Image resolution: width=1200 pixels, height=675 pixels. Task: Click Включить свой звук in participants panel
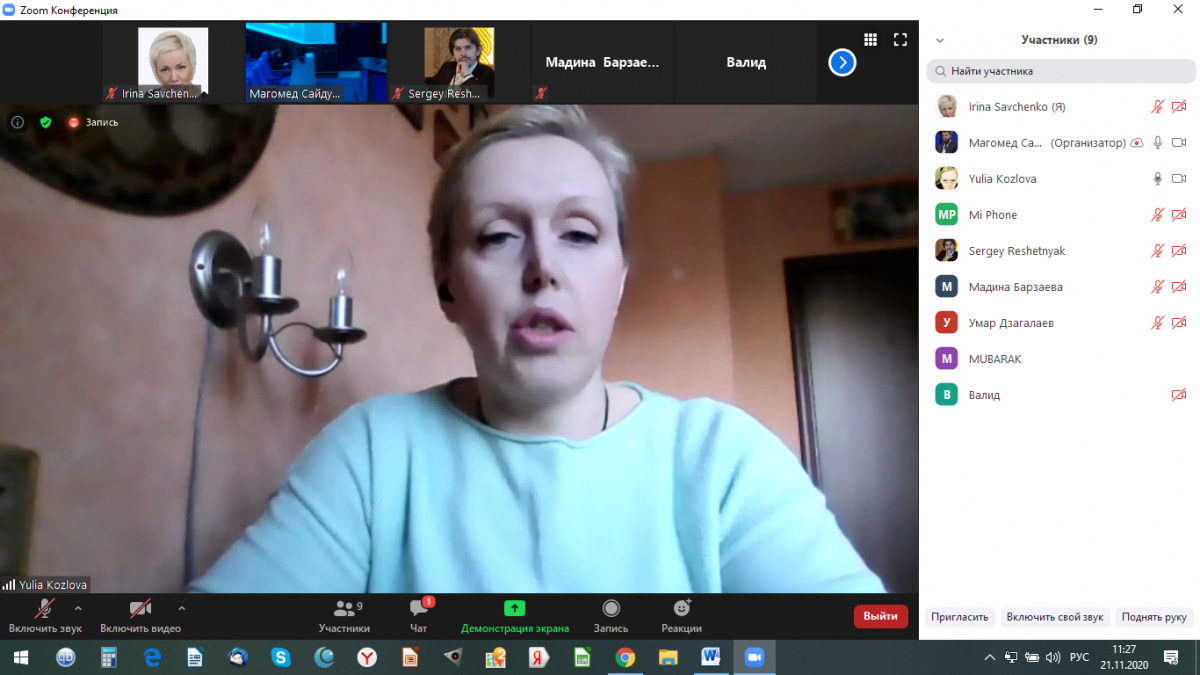click(1055, 617)
